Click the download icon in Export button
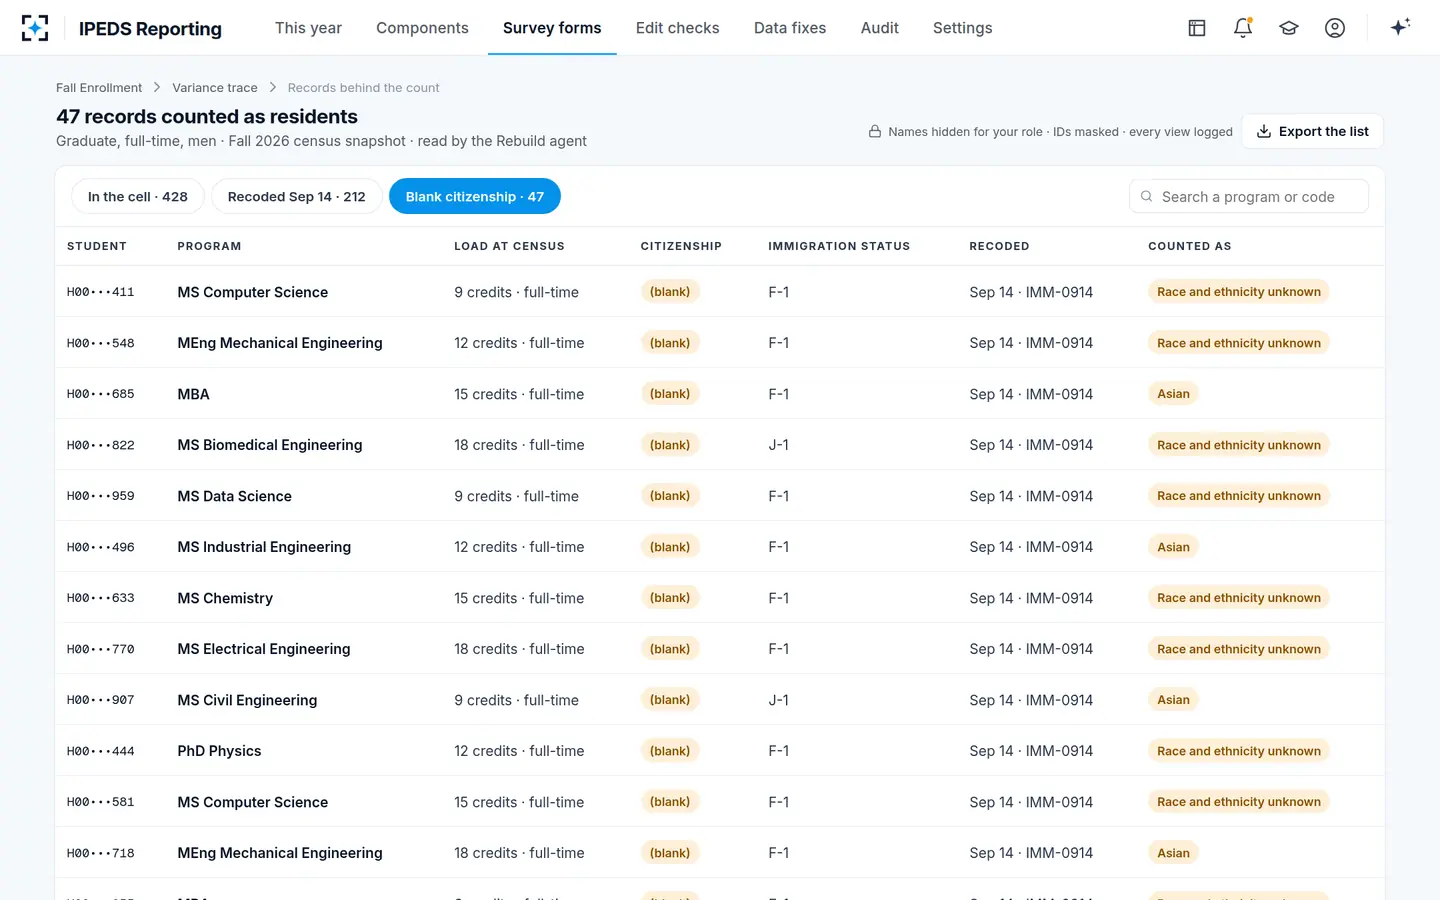1440x900 pixels. (x=1264, y=131)
